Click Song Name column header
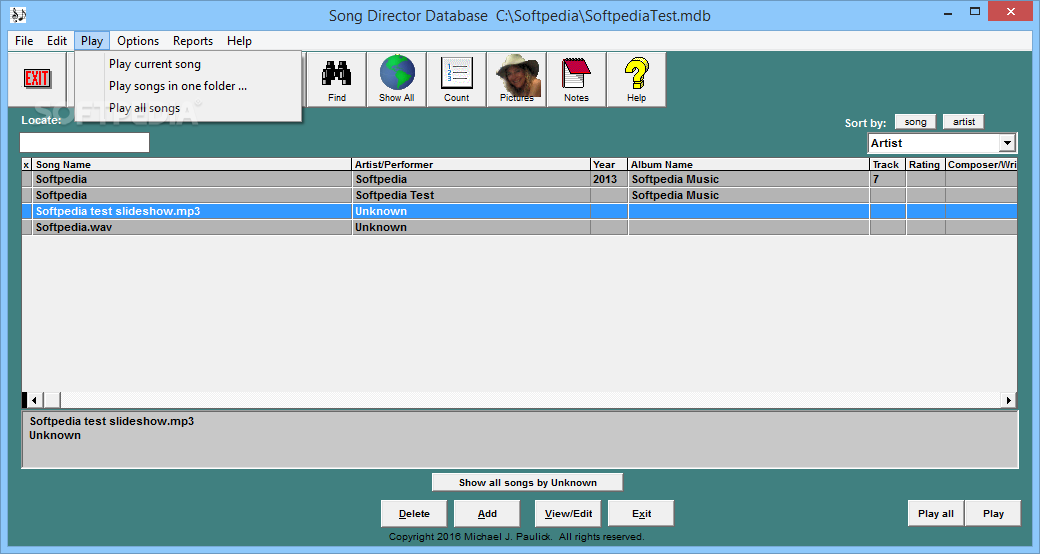 click(192, 165)
